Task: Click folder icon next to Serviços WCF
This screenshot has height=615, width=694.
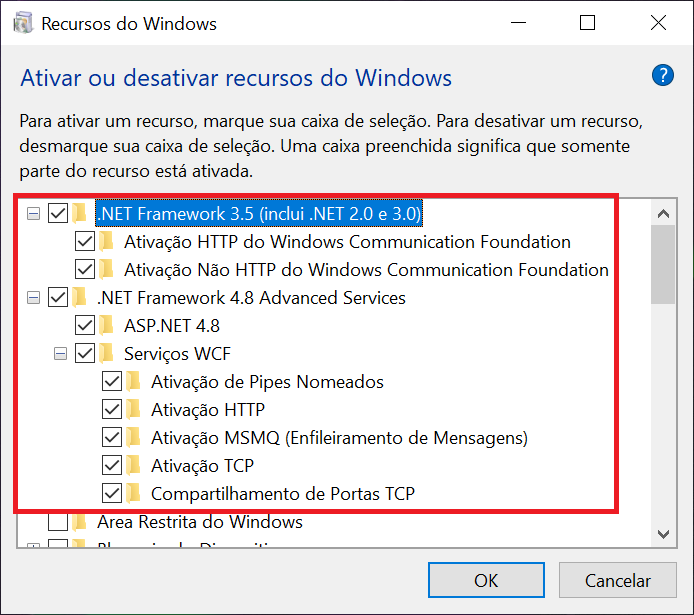Action: (x=107, y=353)
